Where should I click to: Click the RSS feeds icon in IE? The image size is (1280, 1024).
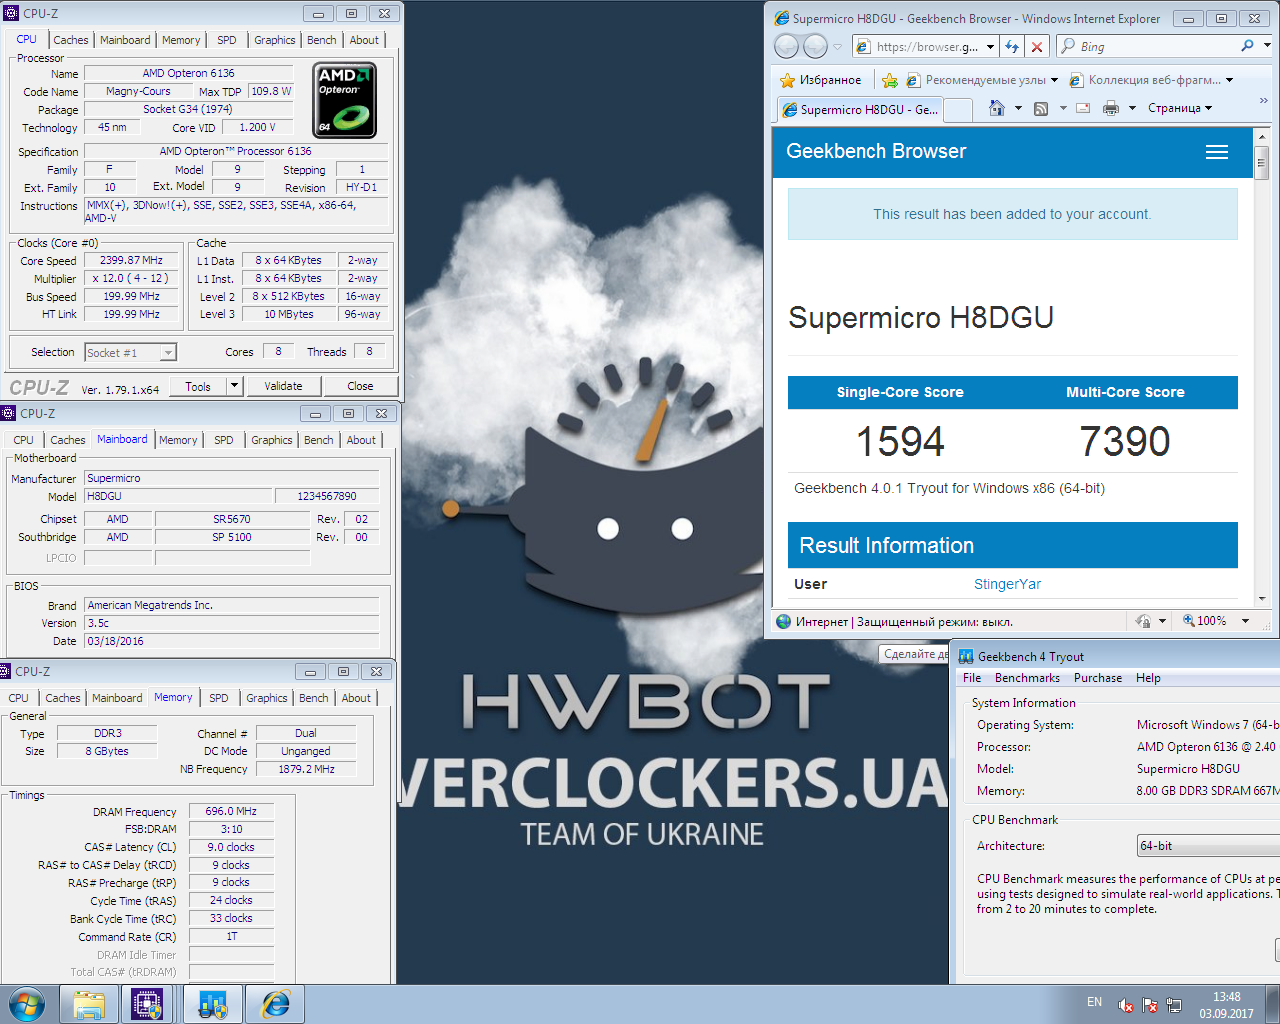(1041, 108)
